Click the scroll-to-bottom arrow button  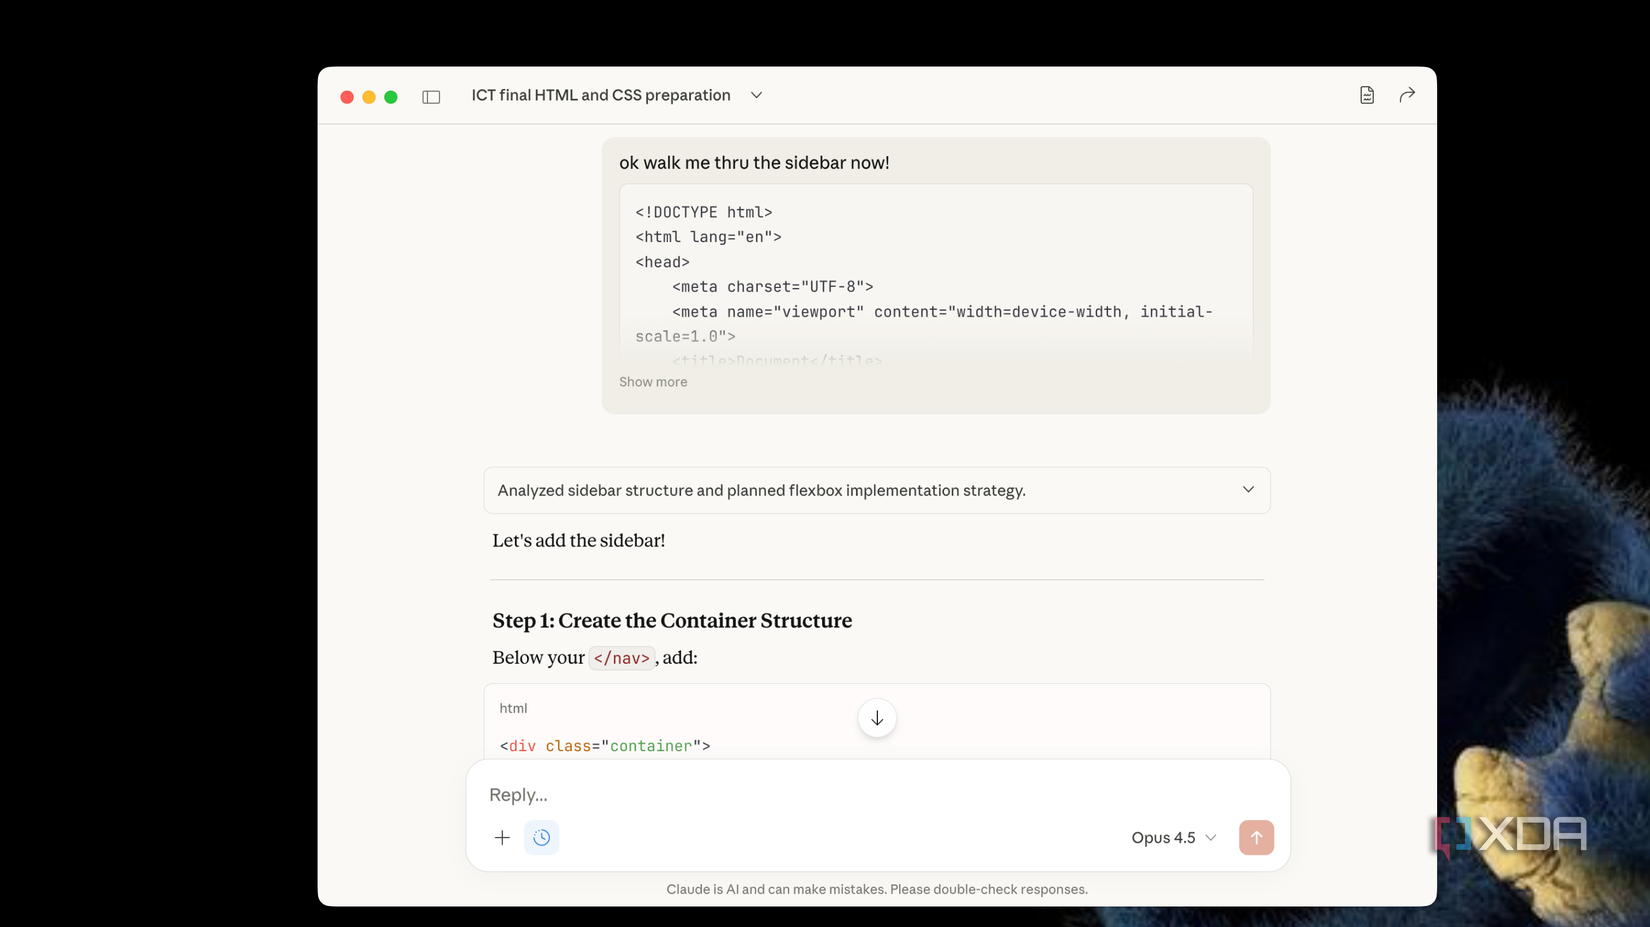[877, 718]
